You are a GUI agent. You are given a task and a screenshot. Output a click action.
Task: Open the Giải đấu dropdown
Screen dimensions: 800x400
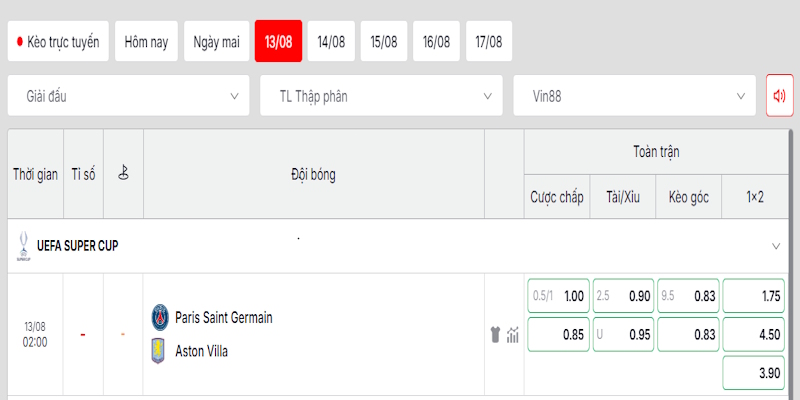129,95
